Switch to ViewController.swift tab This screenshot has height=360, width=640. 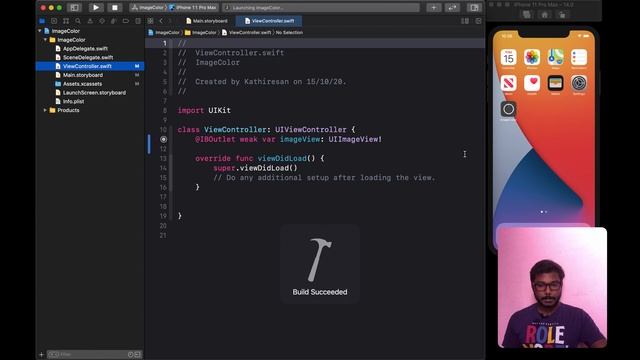[269, 21]
